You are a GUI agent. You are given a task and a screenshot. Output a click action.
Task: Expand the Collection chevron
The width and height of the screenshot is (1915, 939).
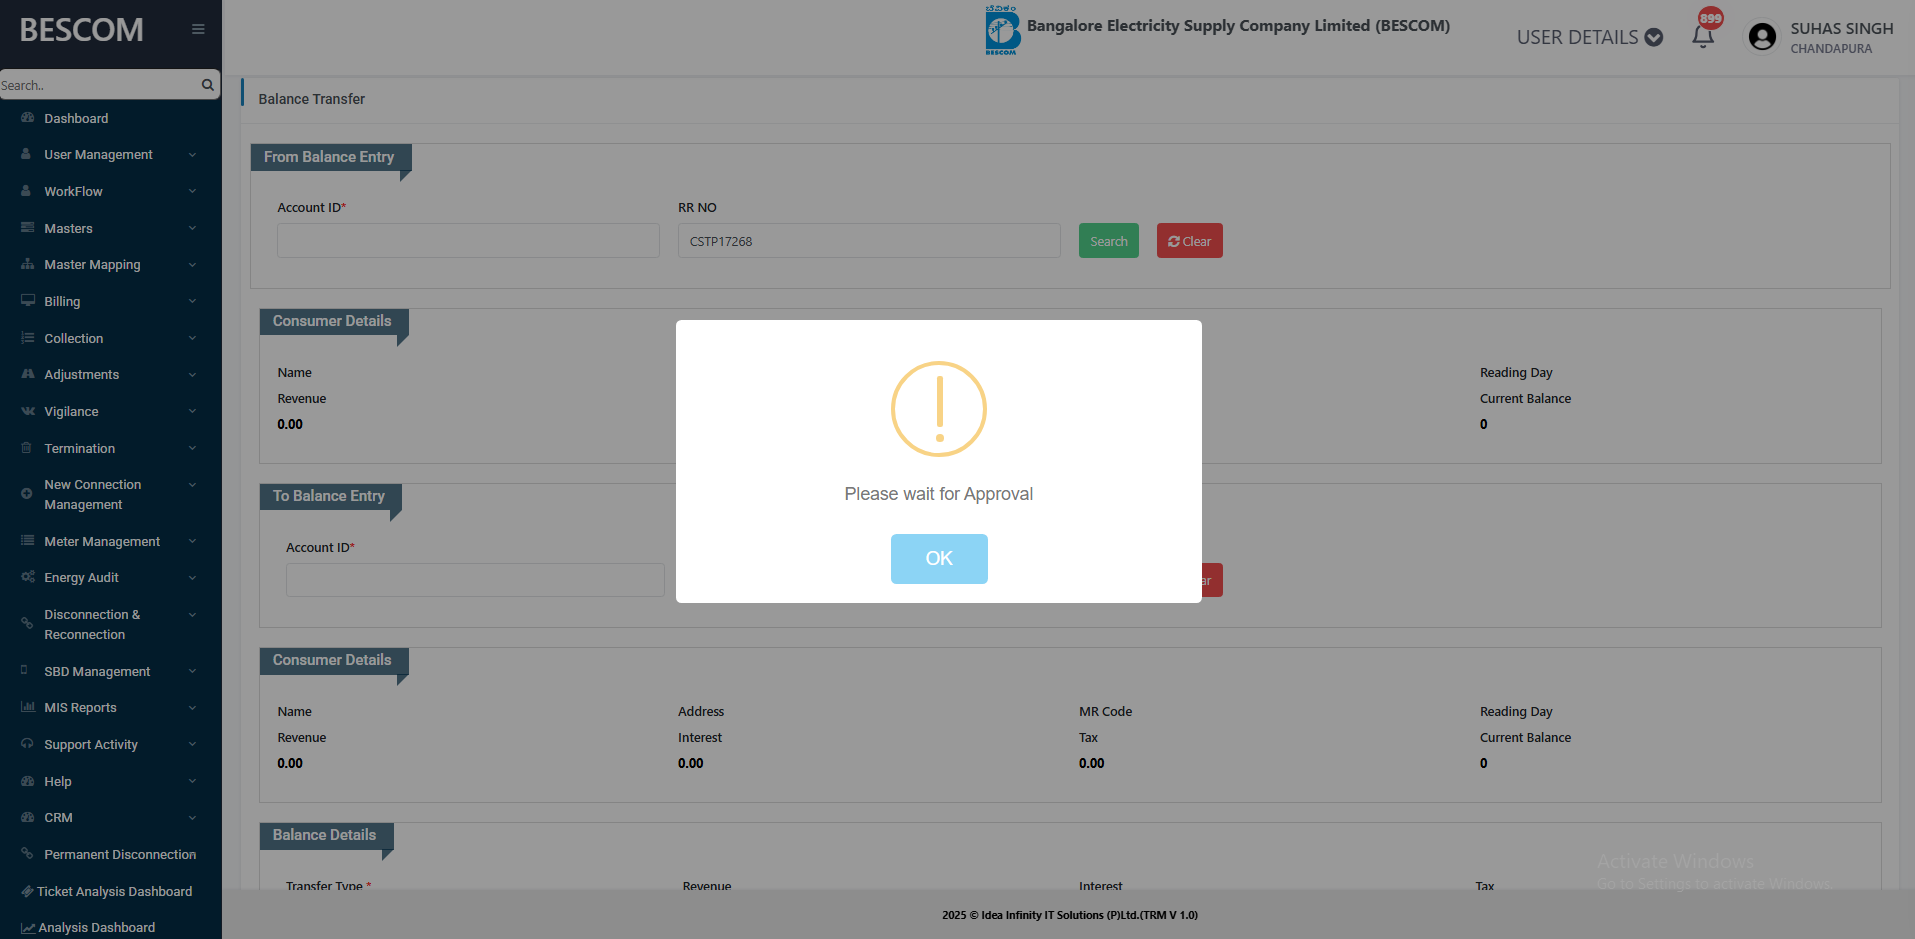tap(192, 338)
